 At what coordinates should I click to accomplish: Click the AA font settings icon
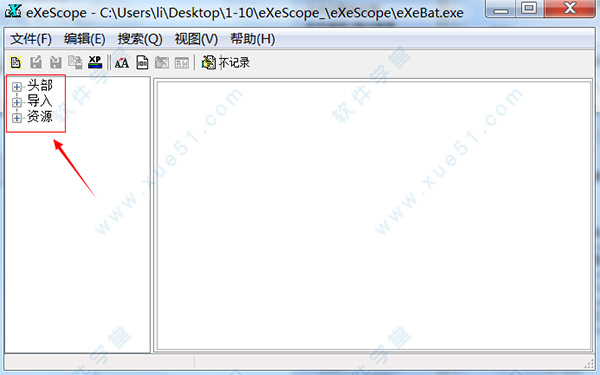(x=122, y=63)
